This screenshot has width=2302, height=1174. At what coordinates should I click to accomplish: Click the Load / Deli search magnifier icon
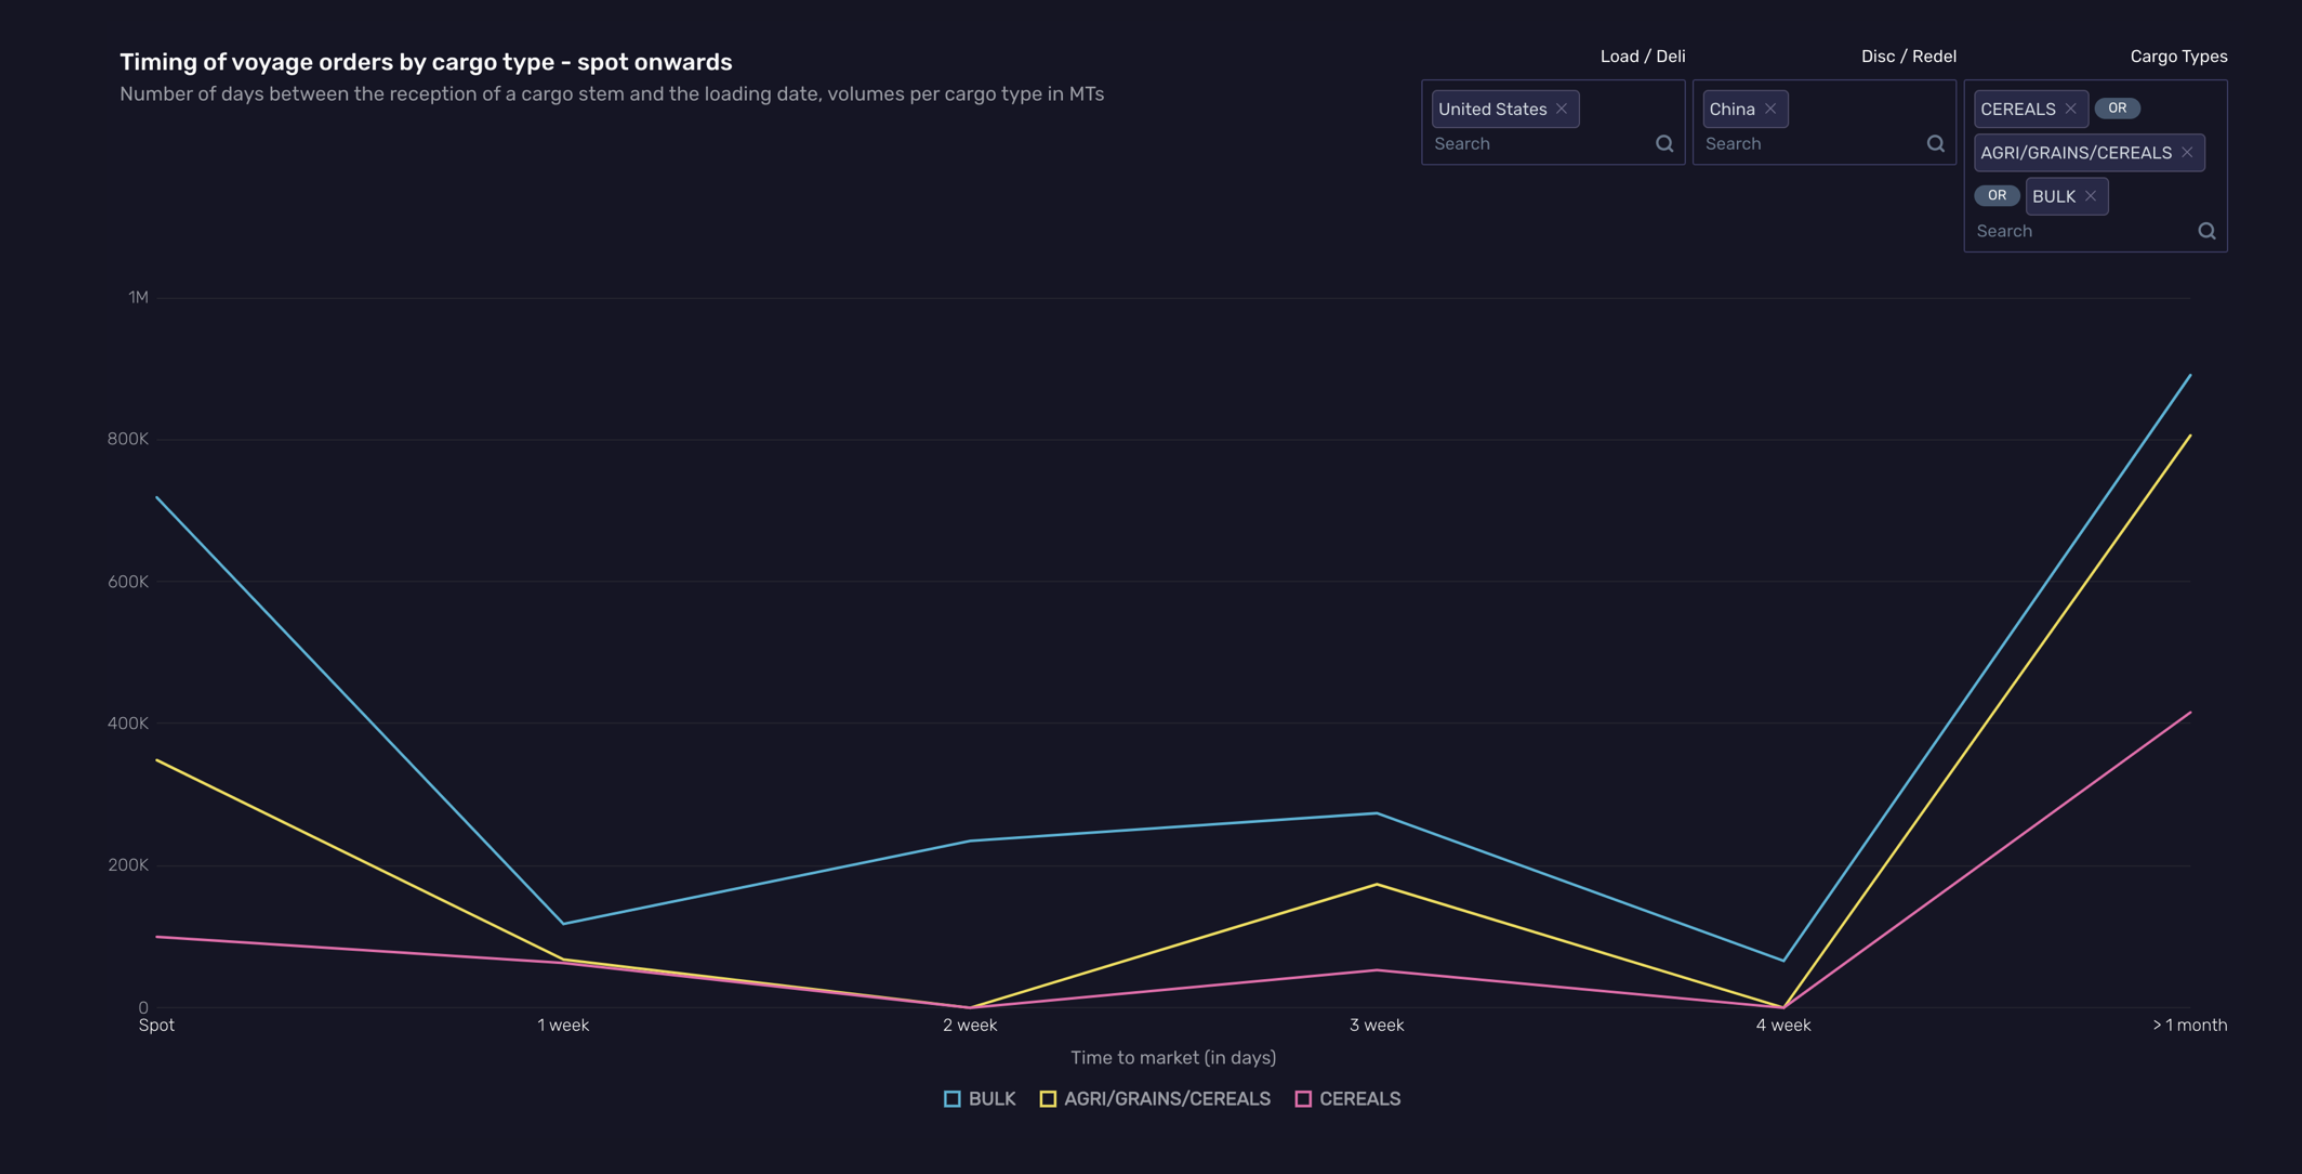1664,144
